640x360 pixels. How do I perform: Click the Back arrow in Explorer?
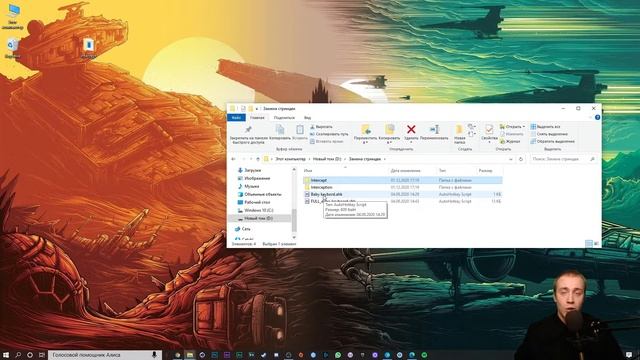(233, 159)
